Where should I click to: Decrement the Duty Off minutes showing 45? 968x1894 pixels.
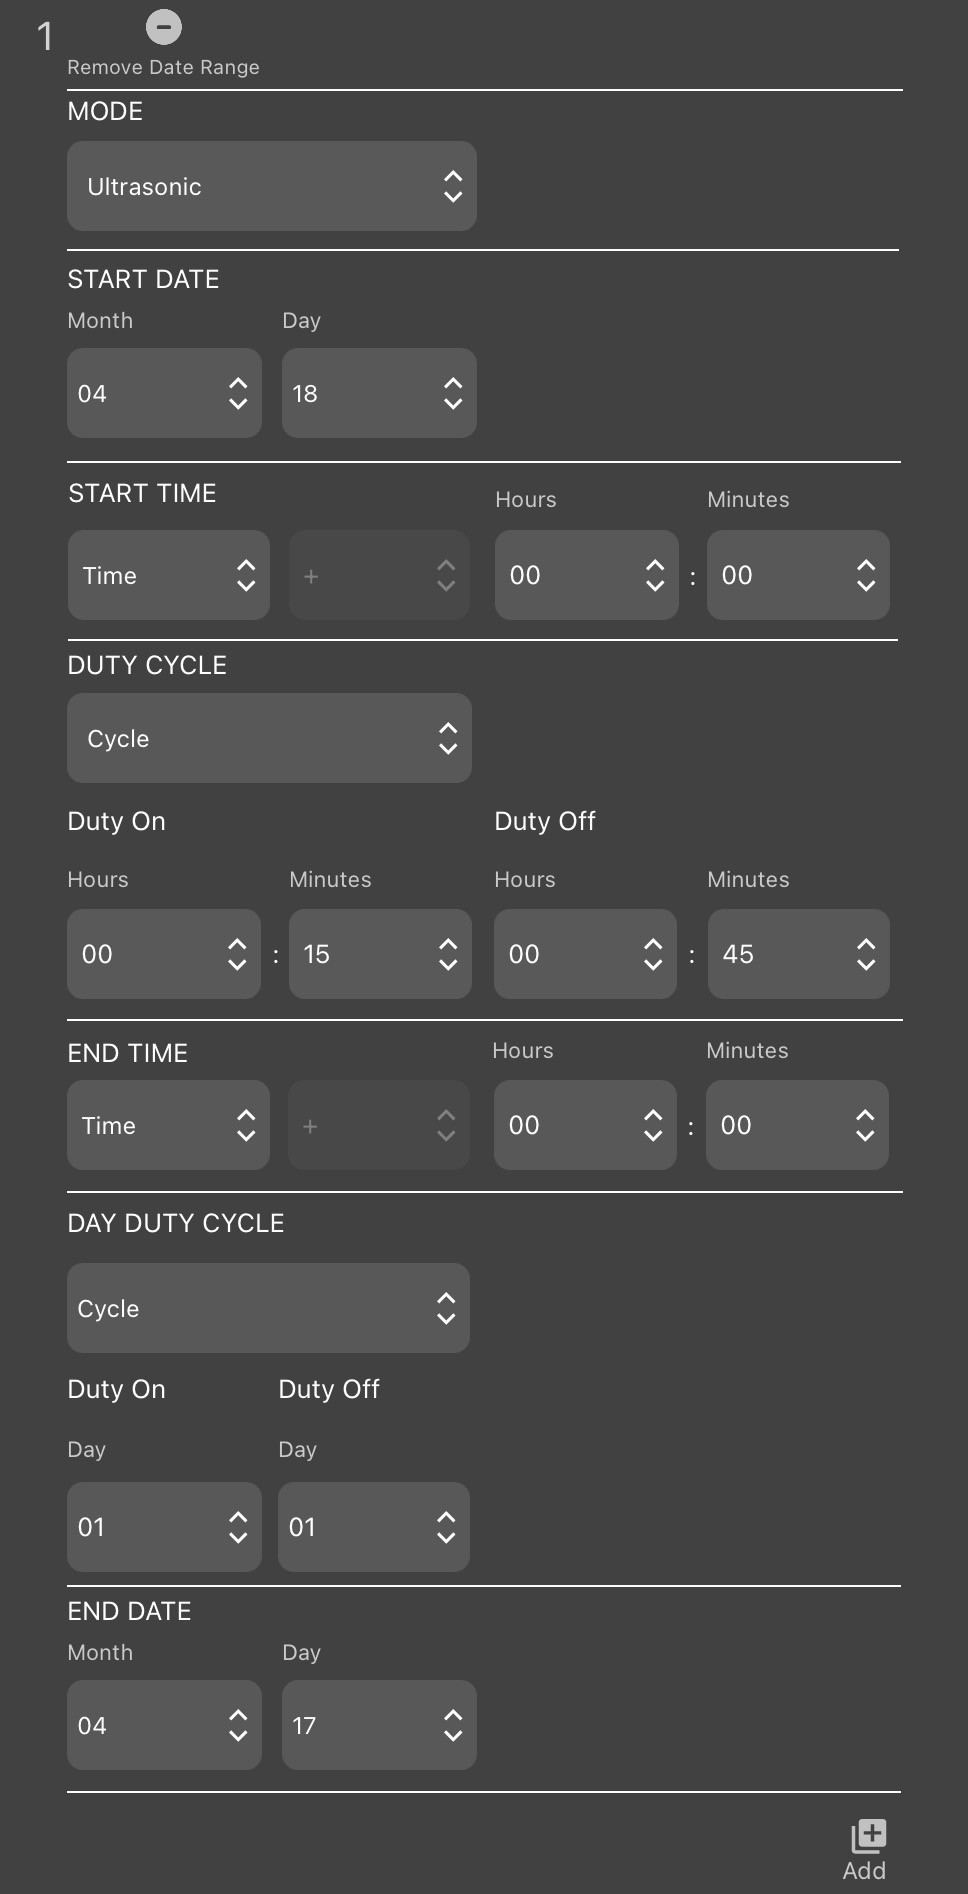tap(866, 965)
